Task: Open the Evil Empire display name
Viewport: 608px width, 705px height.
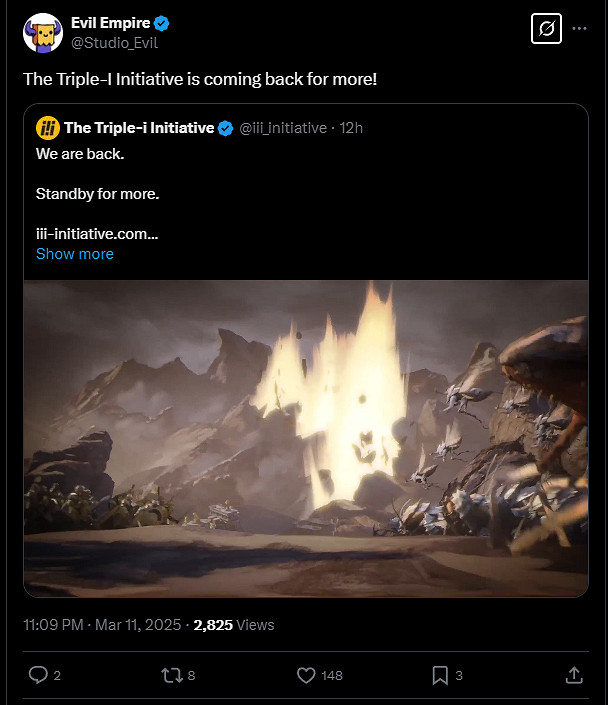Action: pyautogui.click(x=110, y=24)
